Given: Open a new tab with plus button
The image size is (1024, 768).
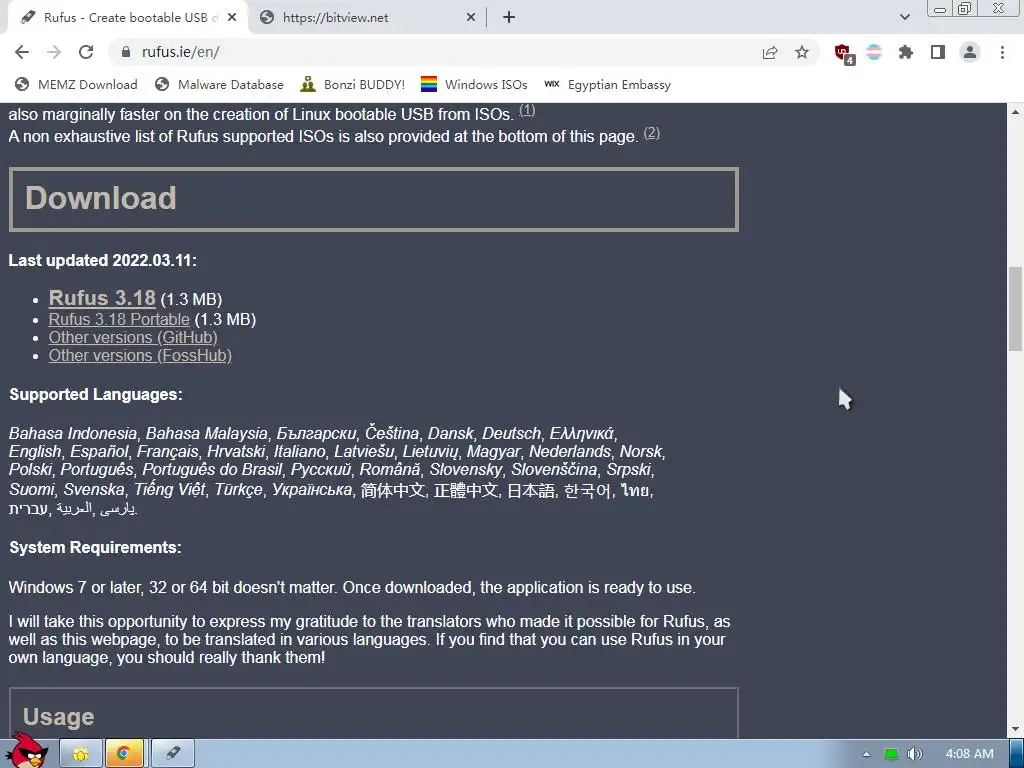Looking at the screenshot, I should tap(509, 18).
